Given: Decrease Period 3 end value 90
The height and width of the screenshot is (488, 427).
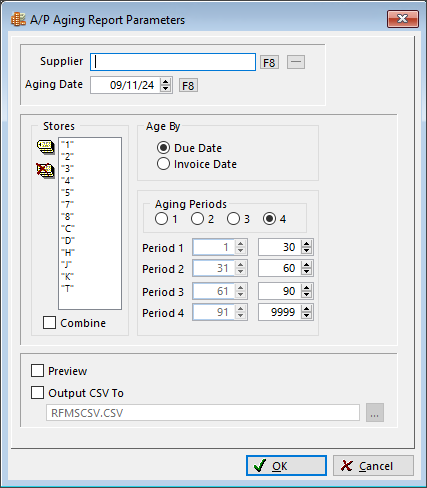Looking at the screenshot, I should pyautogui.click(x=307, y=295).
